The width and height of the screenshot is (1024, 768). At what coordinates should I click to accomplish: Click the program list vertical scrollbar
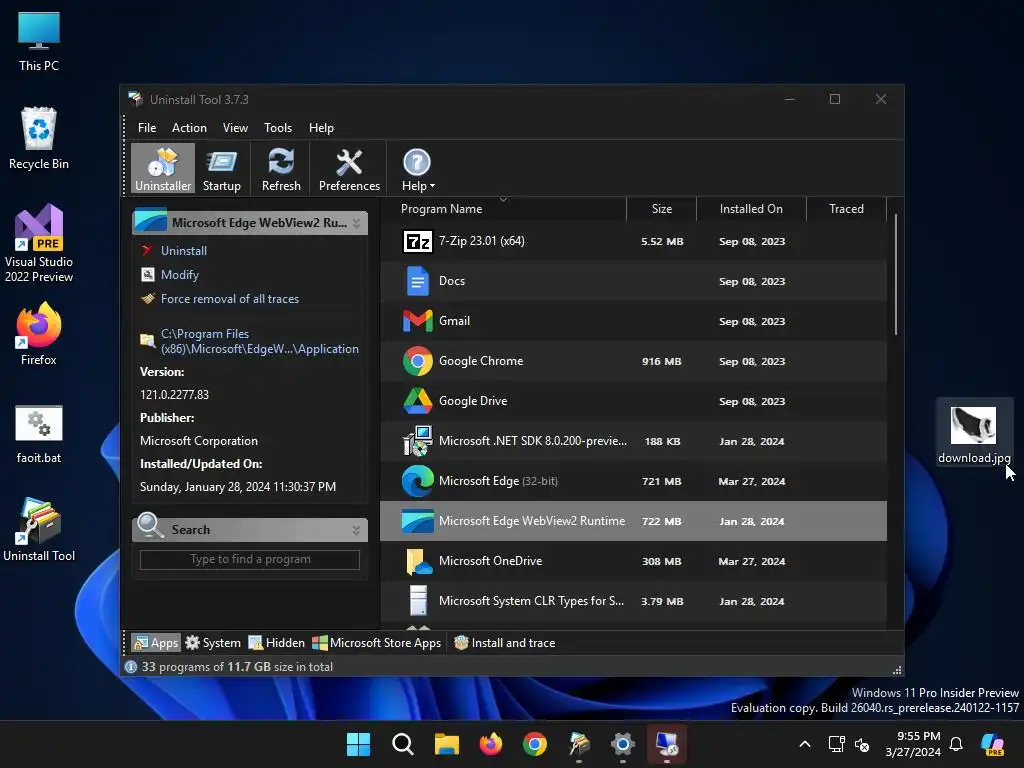[x=895, y=275]
